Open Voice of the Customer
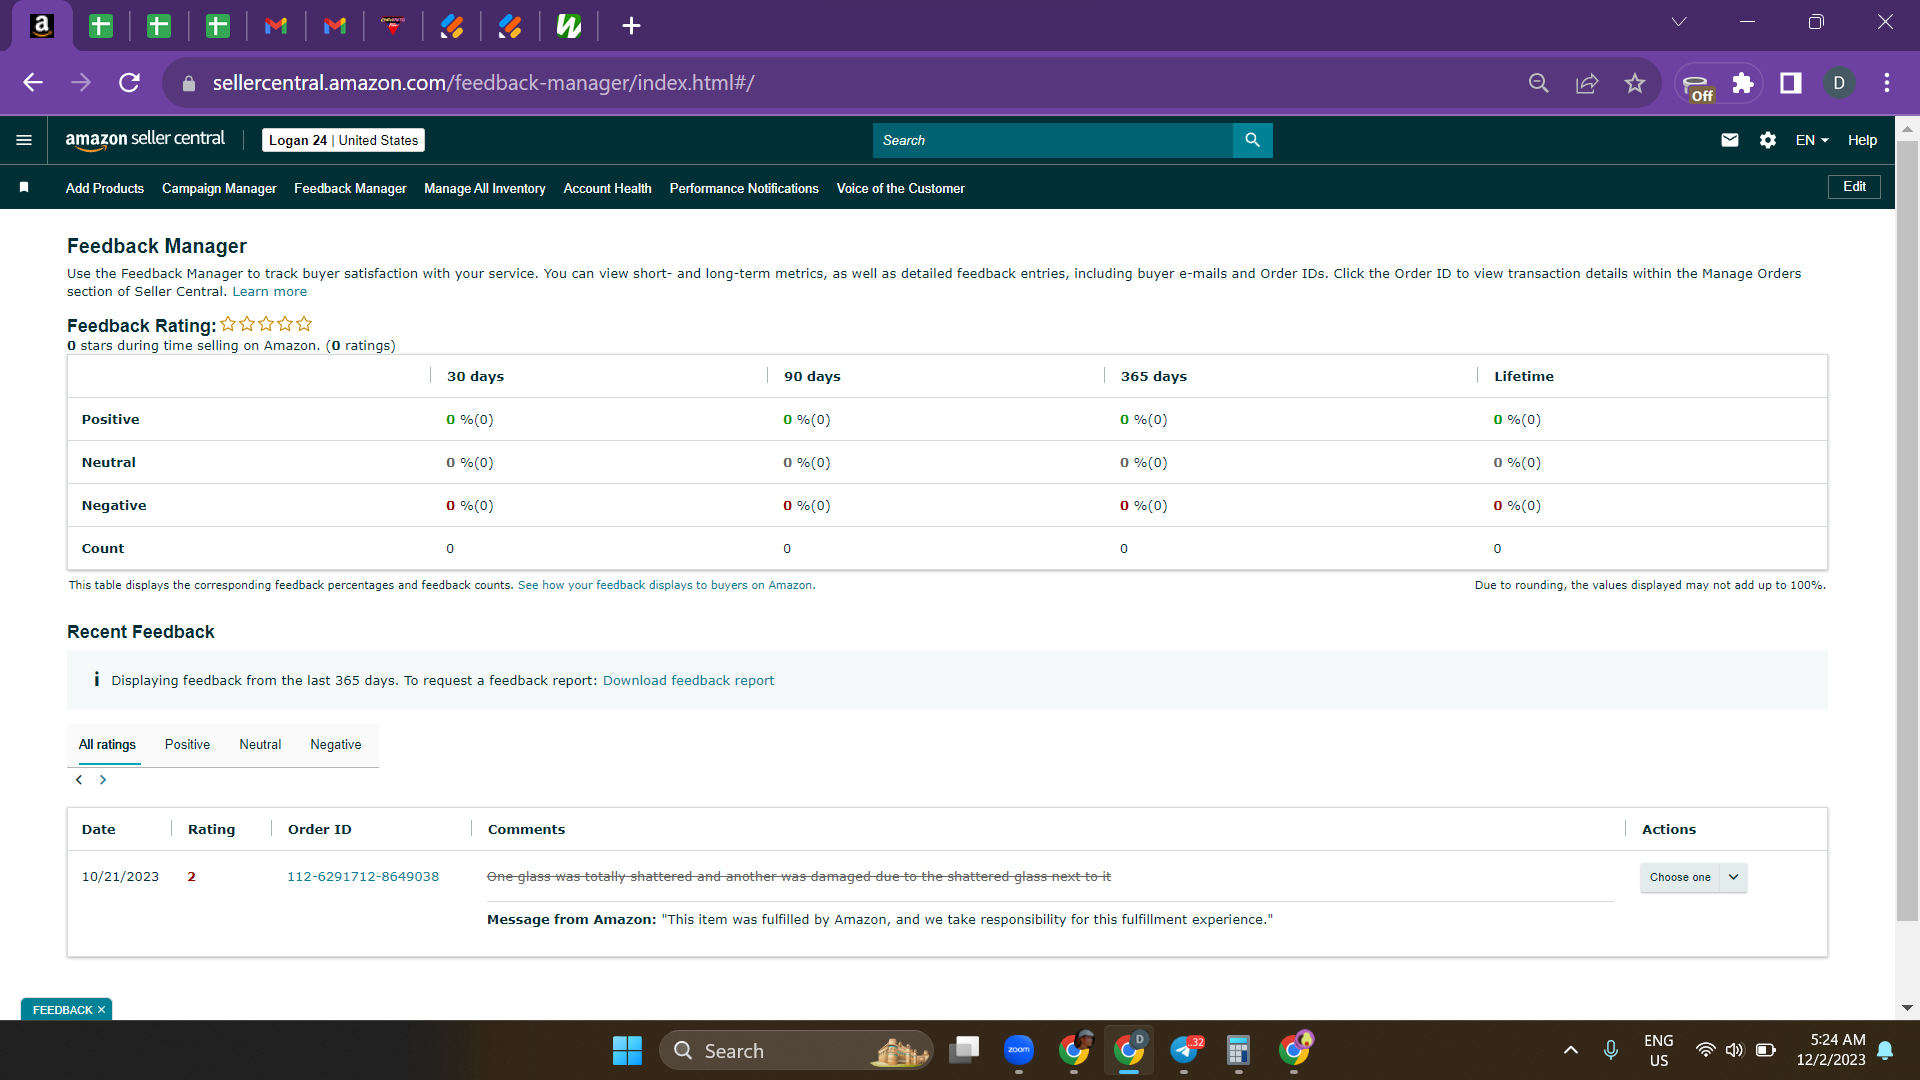The width and height of the screenshot is (1920, 1080). [900, 188]
